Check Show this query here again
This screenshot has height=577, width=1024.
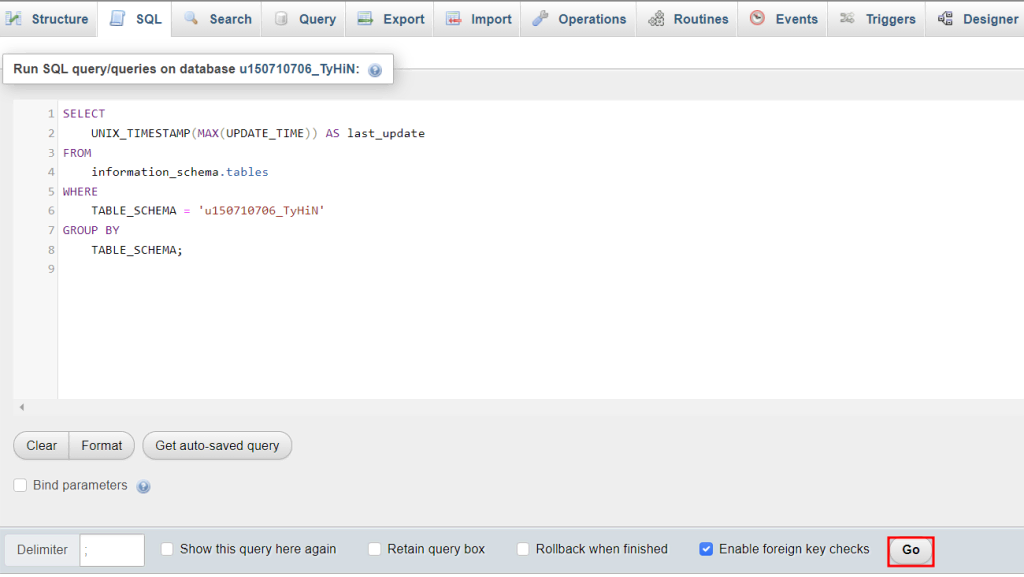click(167, 549)
